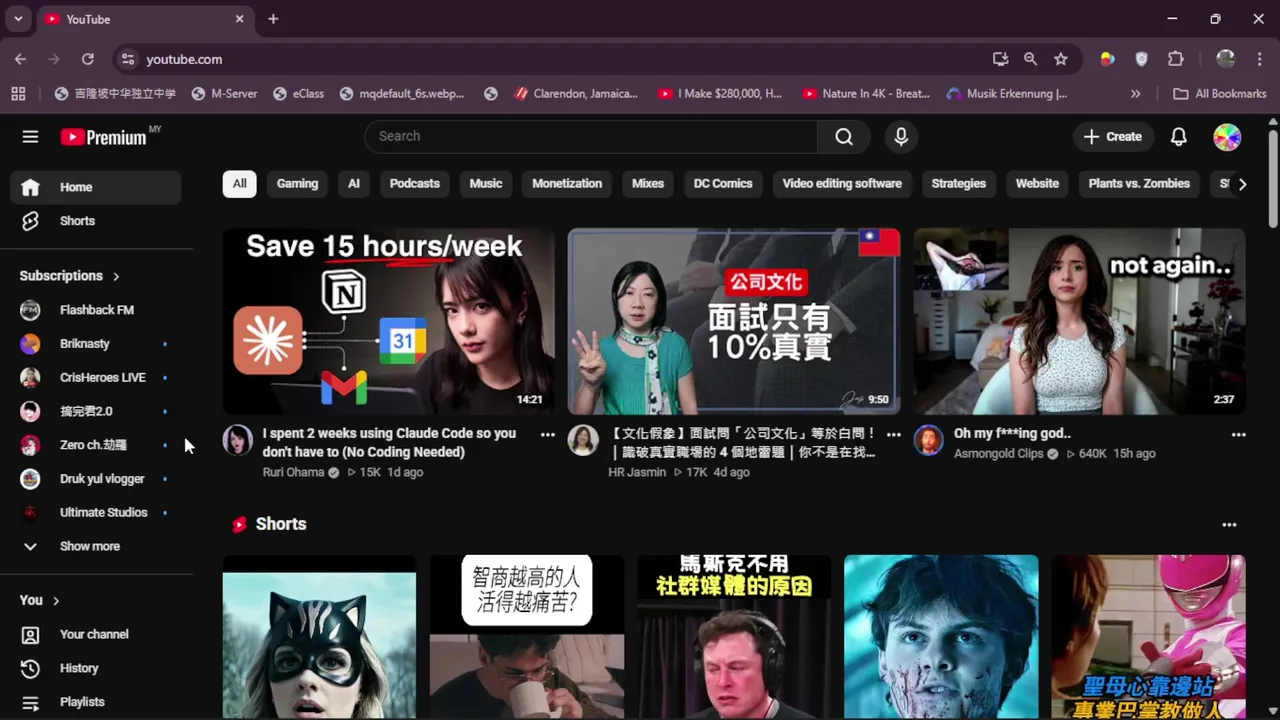Open Shorts in sidebar

click(x=96, y=221)
